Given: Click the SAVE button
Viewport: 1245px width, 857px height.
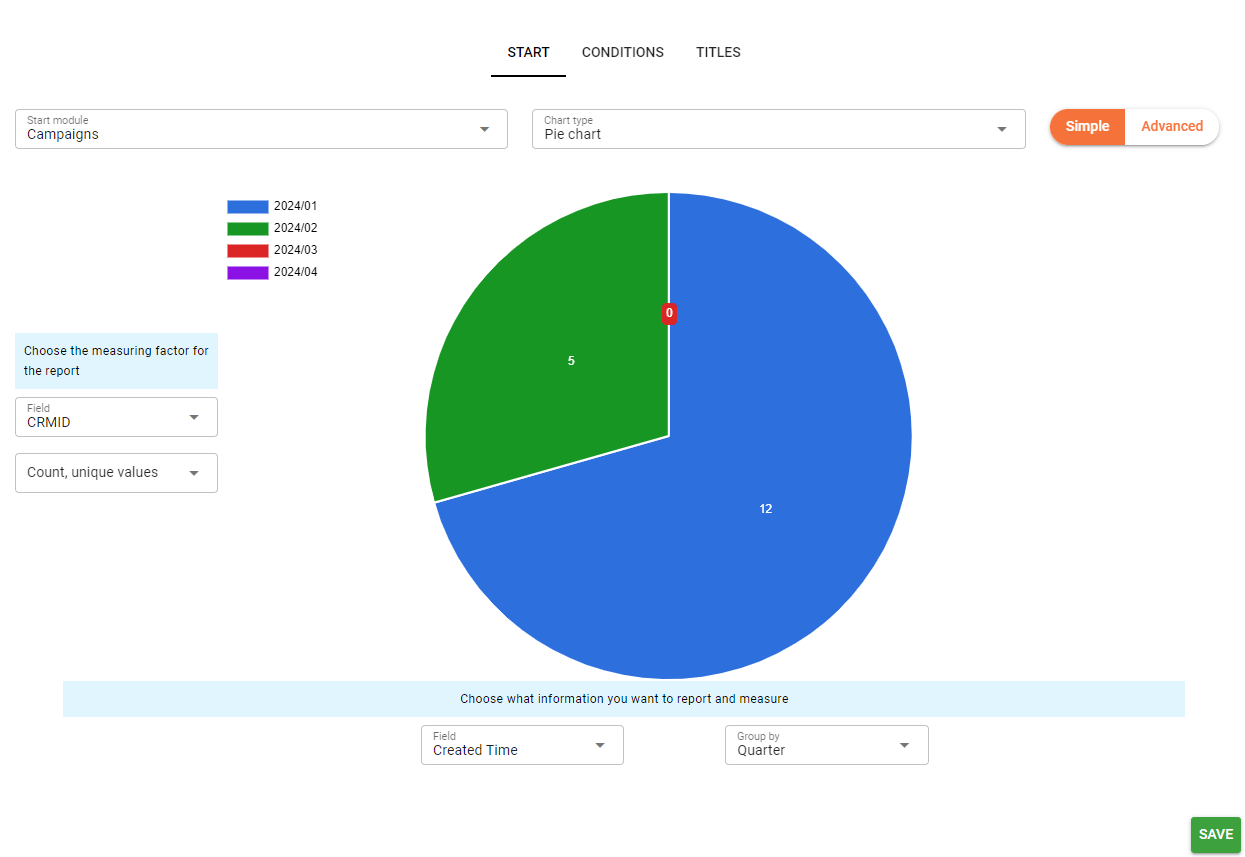Looking at the screenshot, I should [1215, 834].
